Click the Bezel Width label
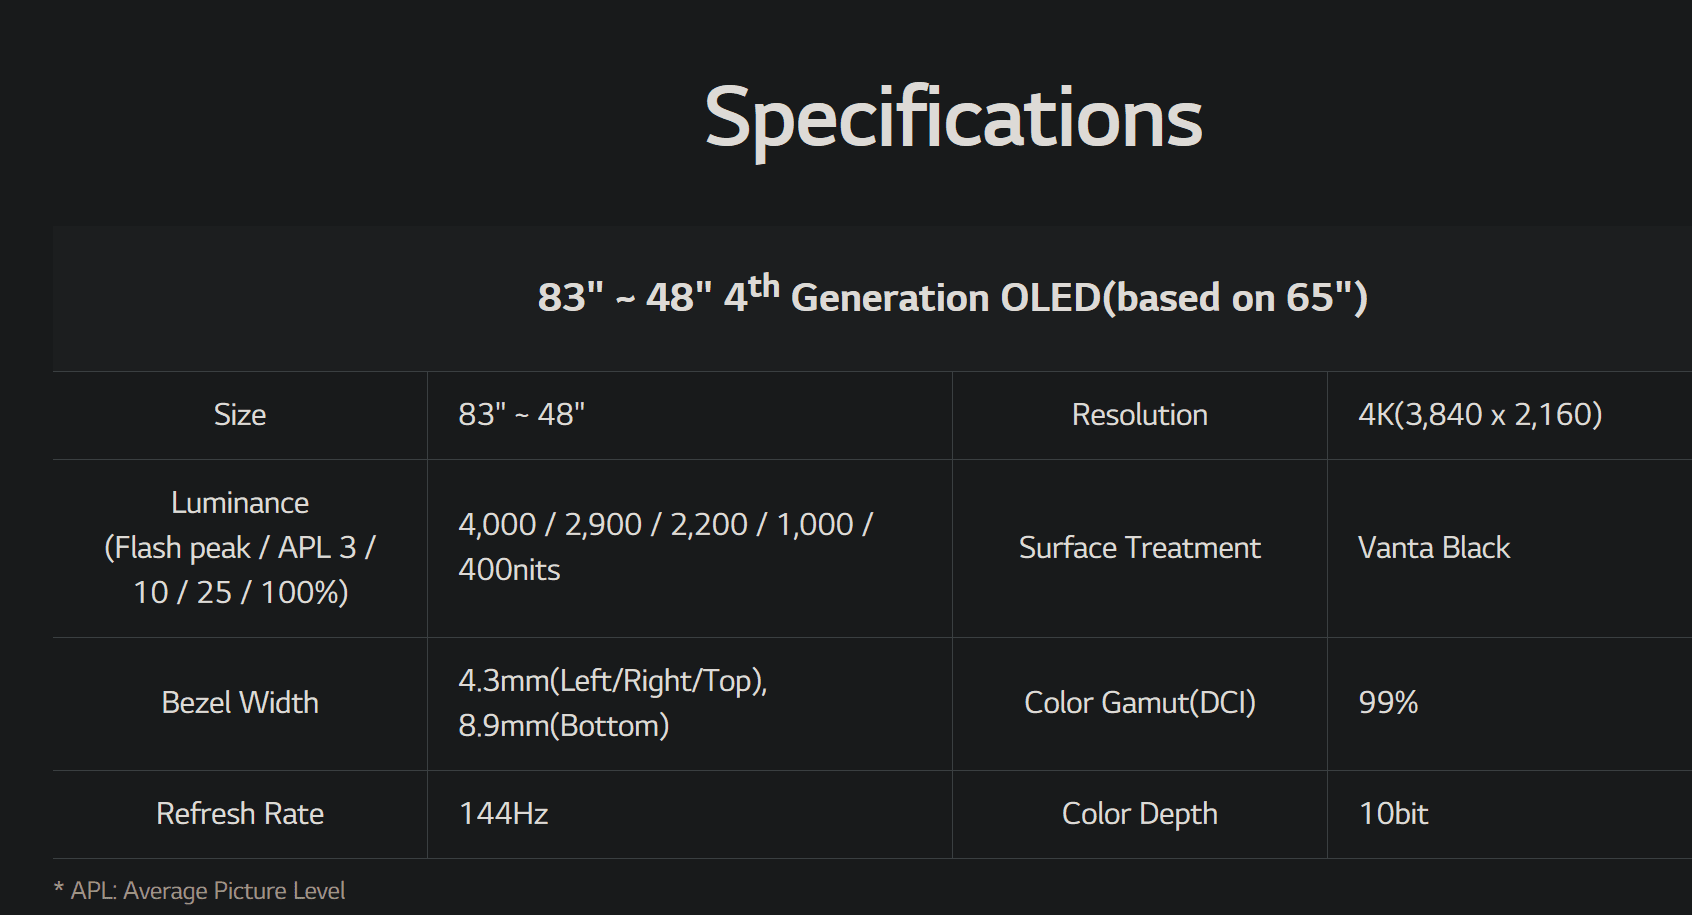Viewport: 1692px width, 915px height. 240,703
